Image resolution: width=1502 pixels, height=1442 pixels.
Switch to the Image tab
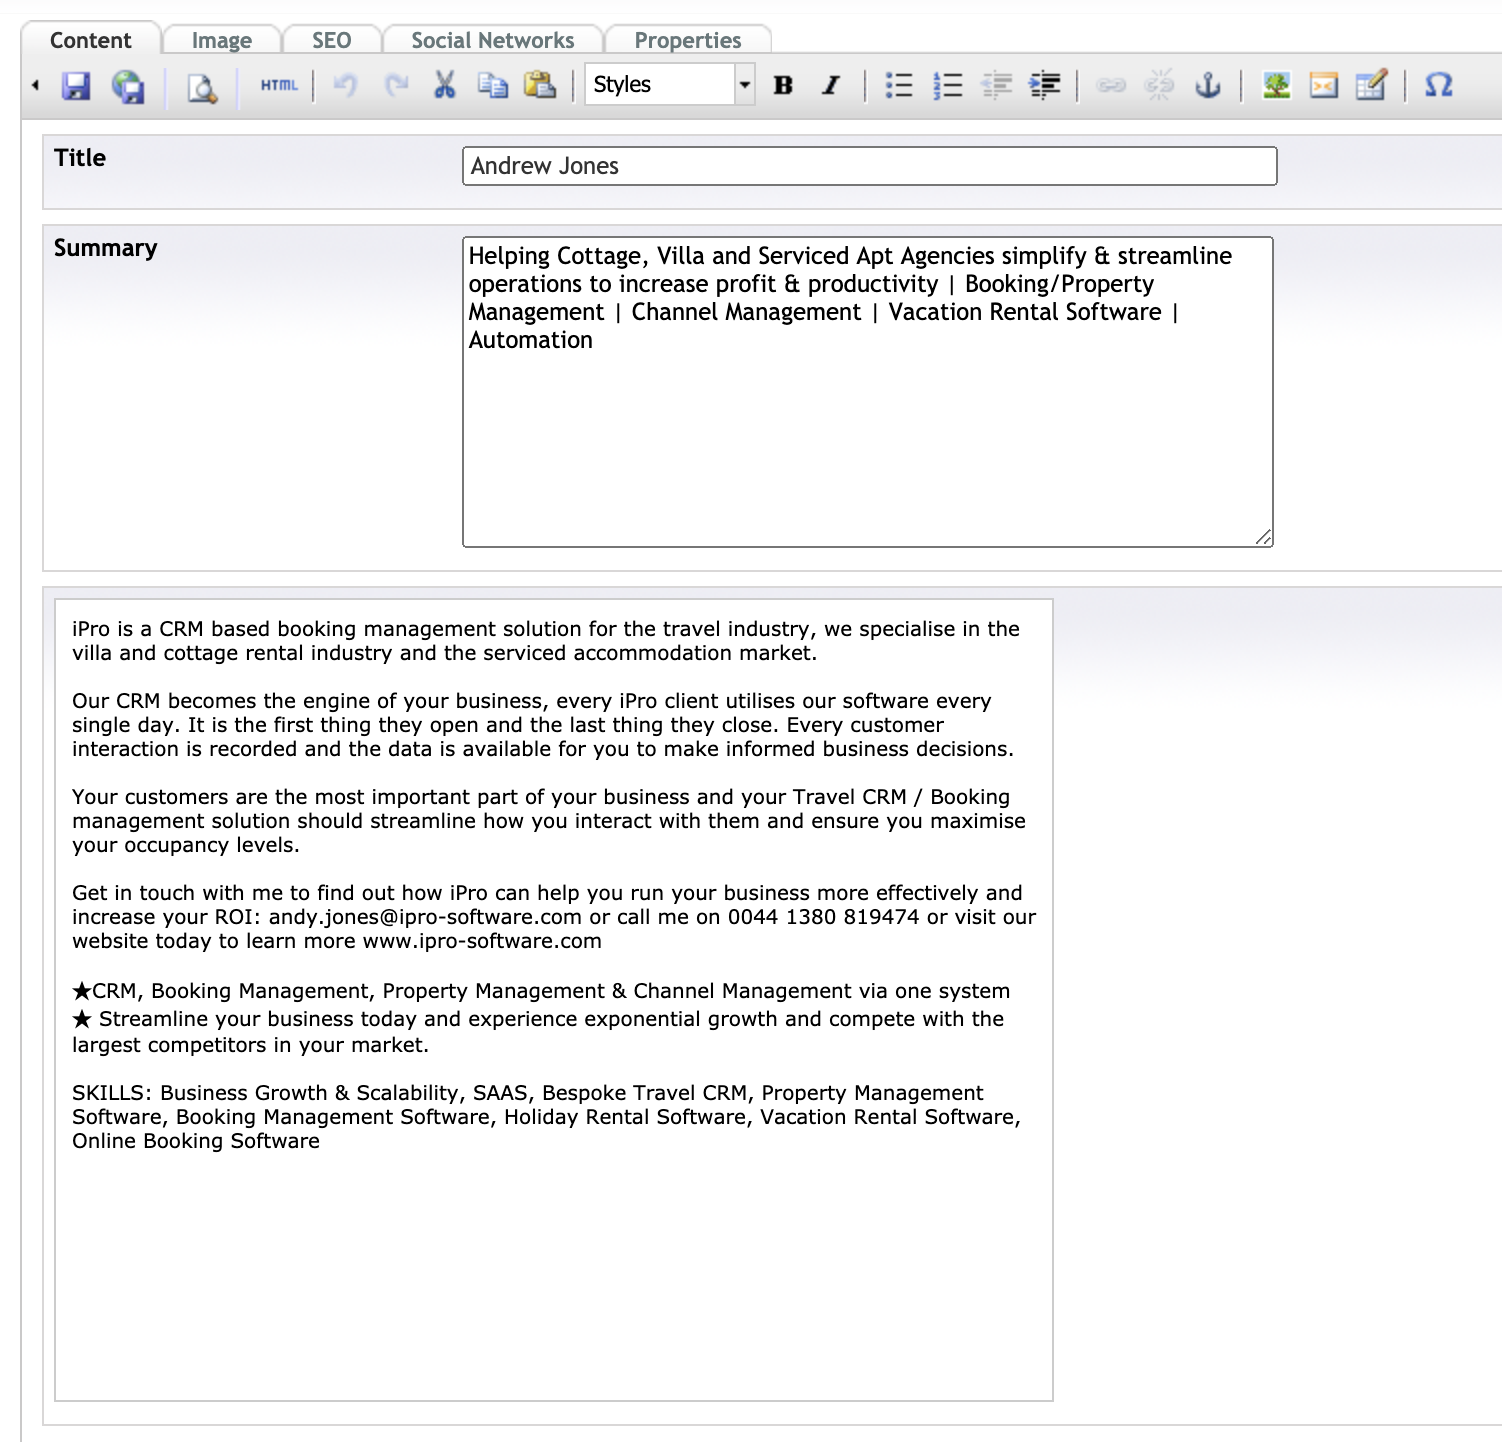tap(221, 40)
